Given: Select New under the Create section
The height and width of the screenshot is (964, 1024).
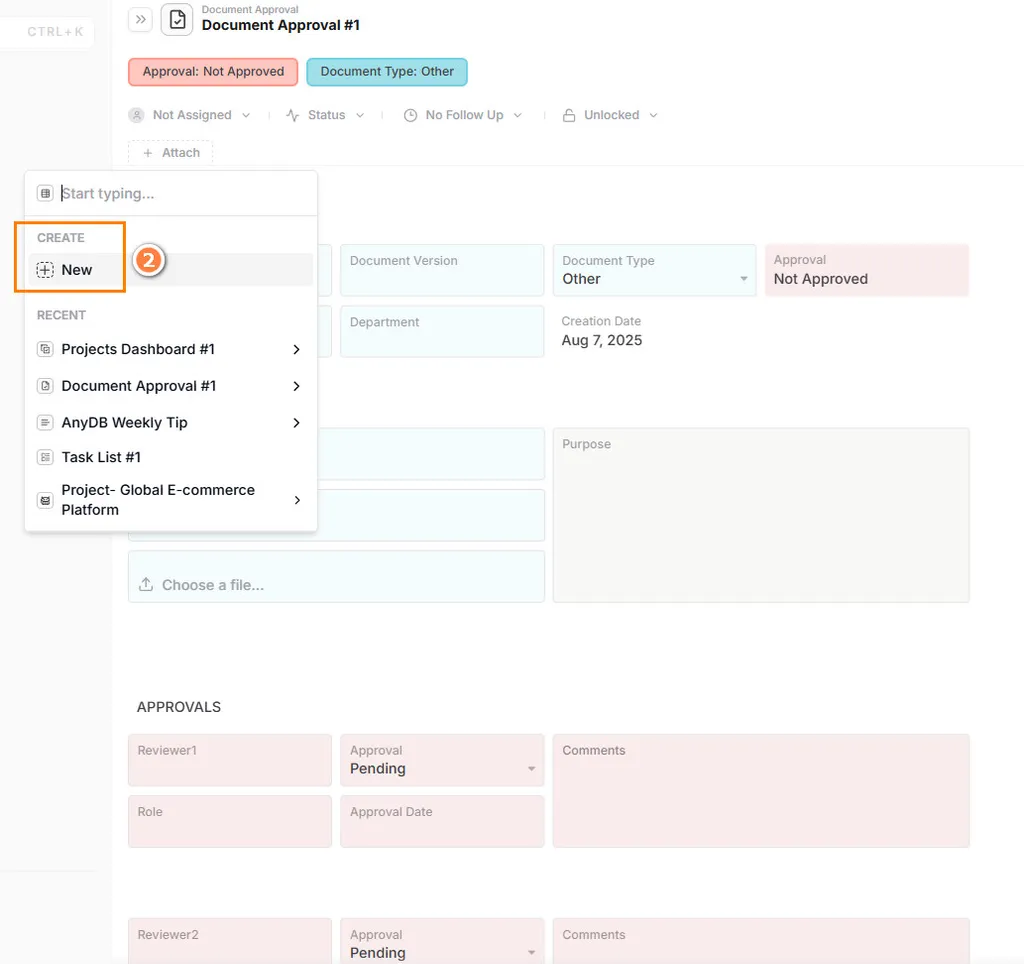Looking at the screenshot, I should coord(76,270).
